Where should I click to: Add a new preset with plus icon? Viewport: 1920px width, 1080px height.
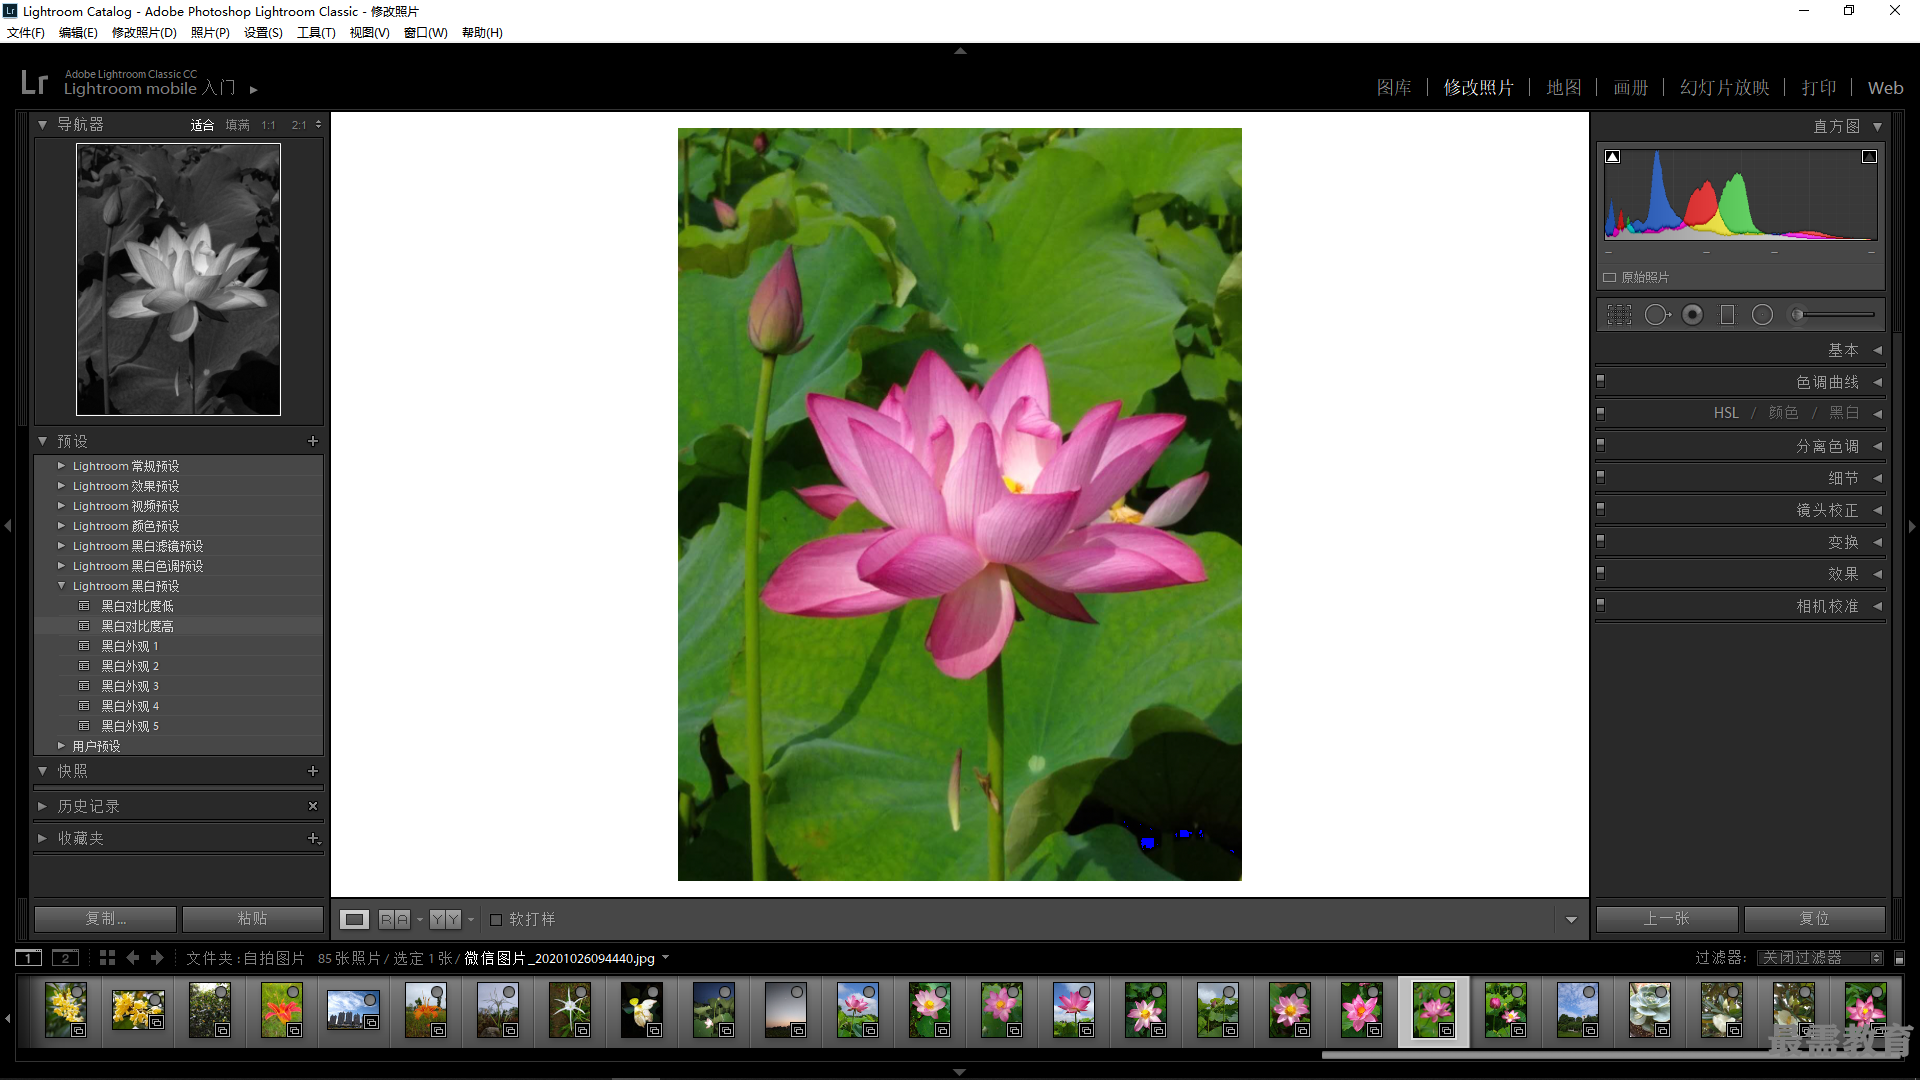(x=313, y=441)
